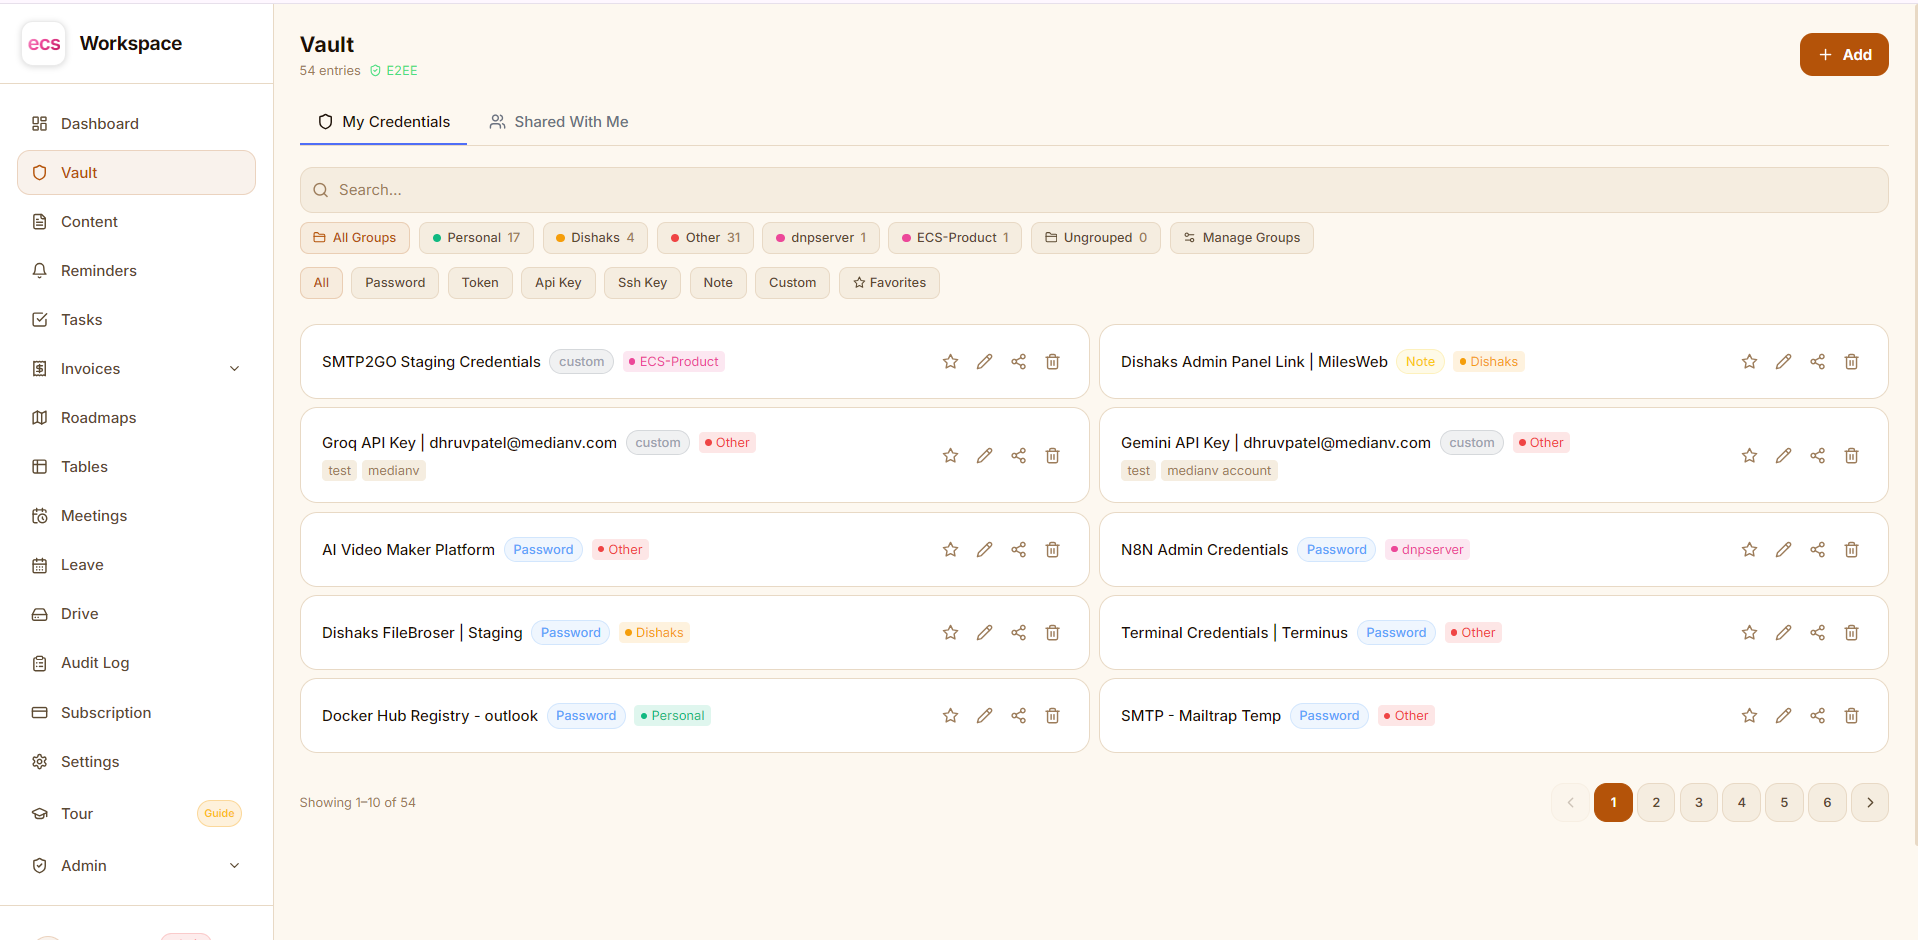Go to page 6 of results
This screenshot has width=1918, height=940.
pyautogui.click(x=1827, y=803)
